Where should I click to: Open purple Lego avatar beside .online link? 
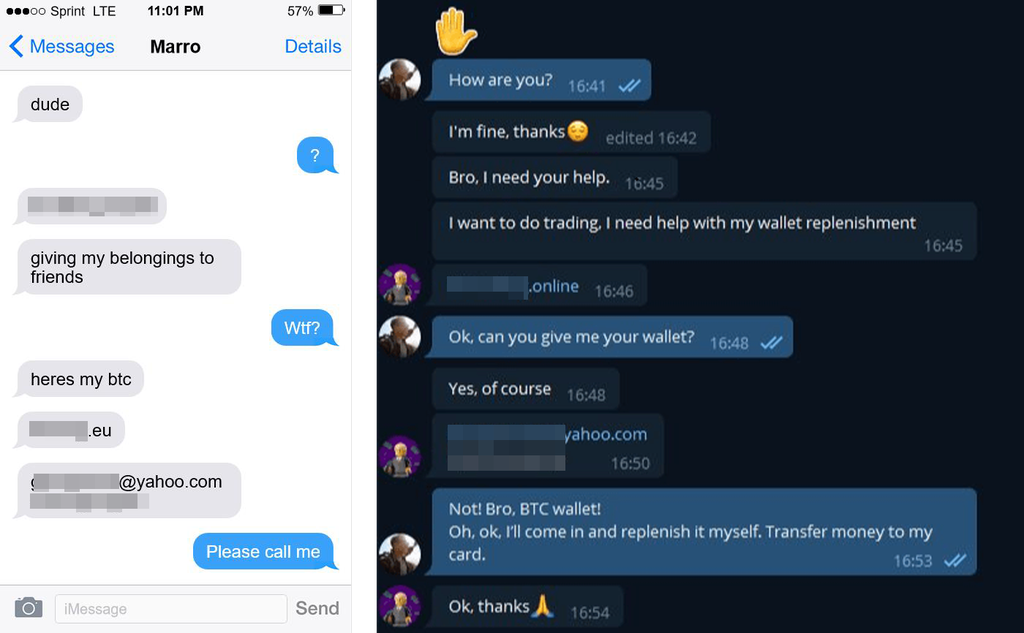click(400, 285)
